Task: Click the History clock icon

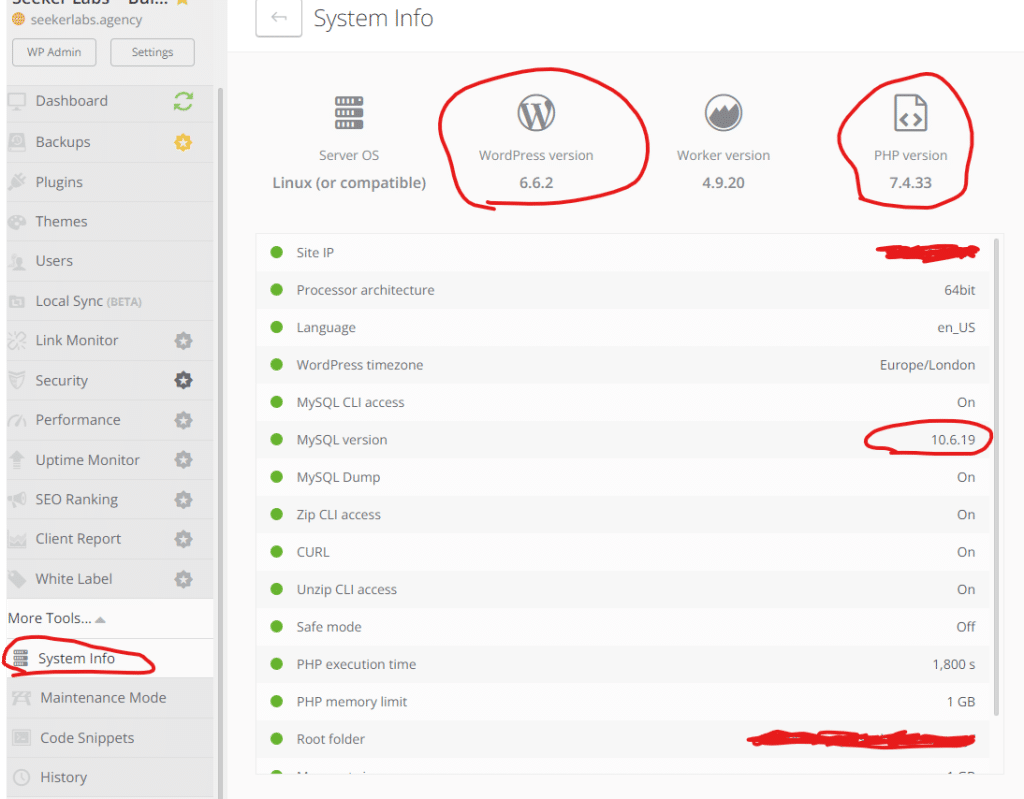Action: [x=22, y=777]
